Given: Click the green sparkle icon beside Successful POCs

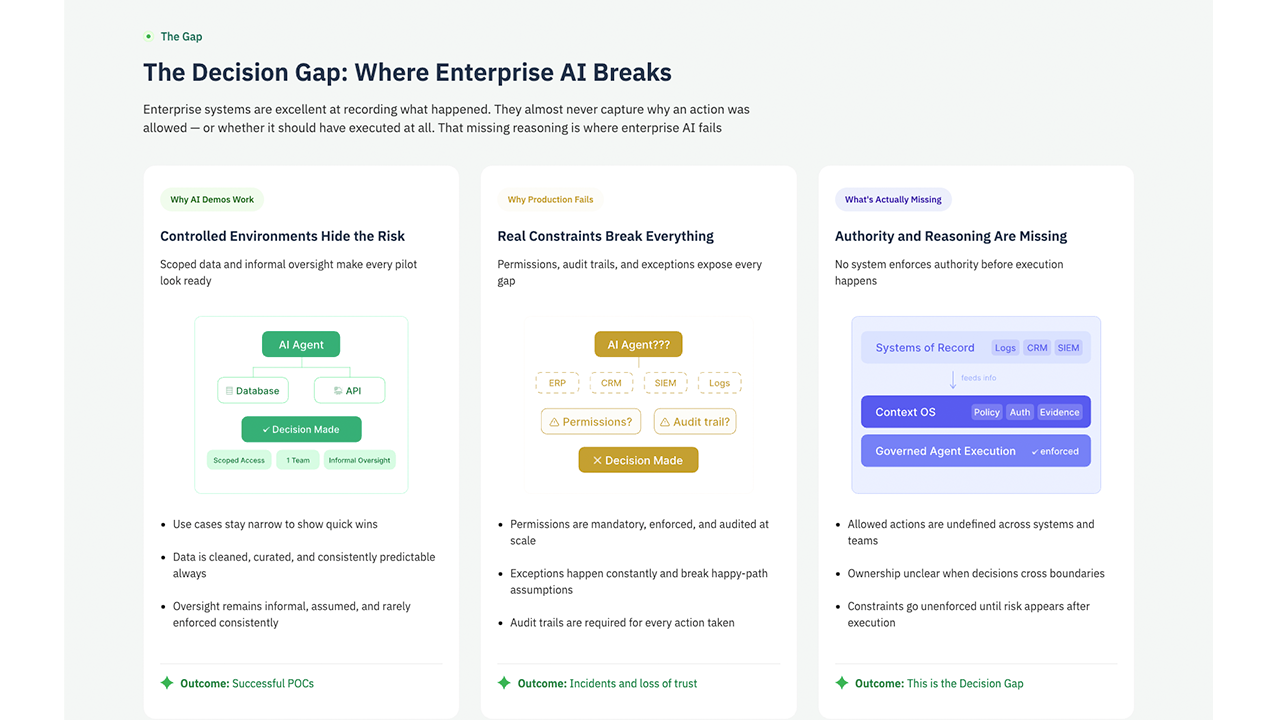Looking at the screenshot, I should [167, 683].
